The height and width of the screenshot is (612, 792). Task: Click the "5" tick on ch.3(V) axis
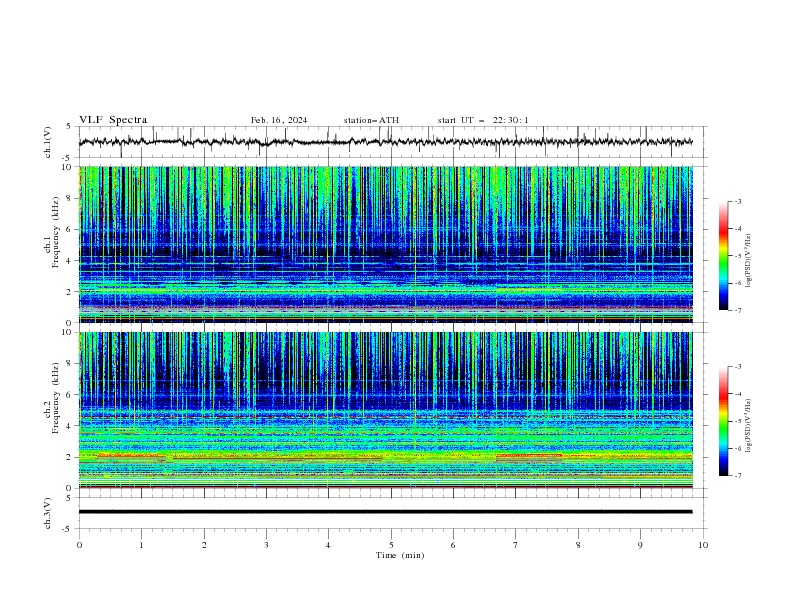[69, 498]
